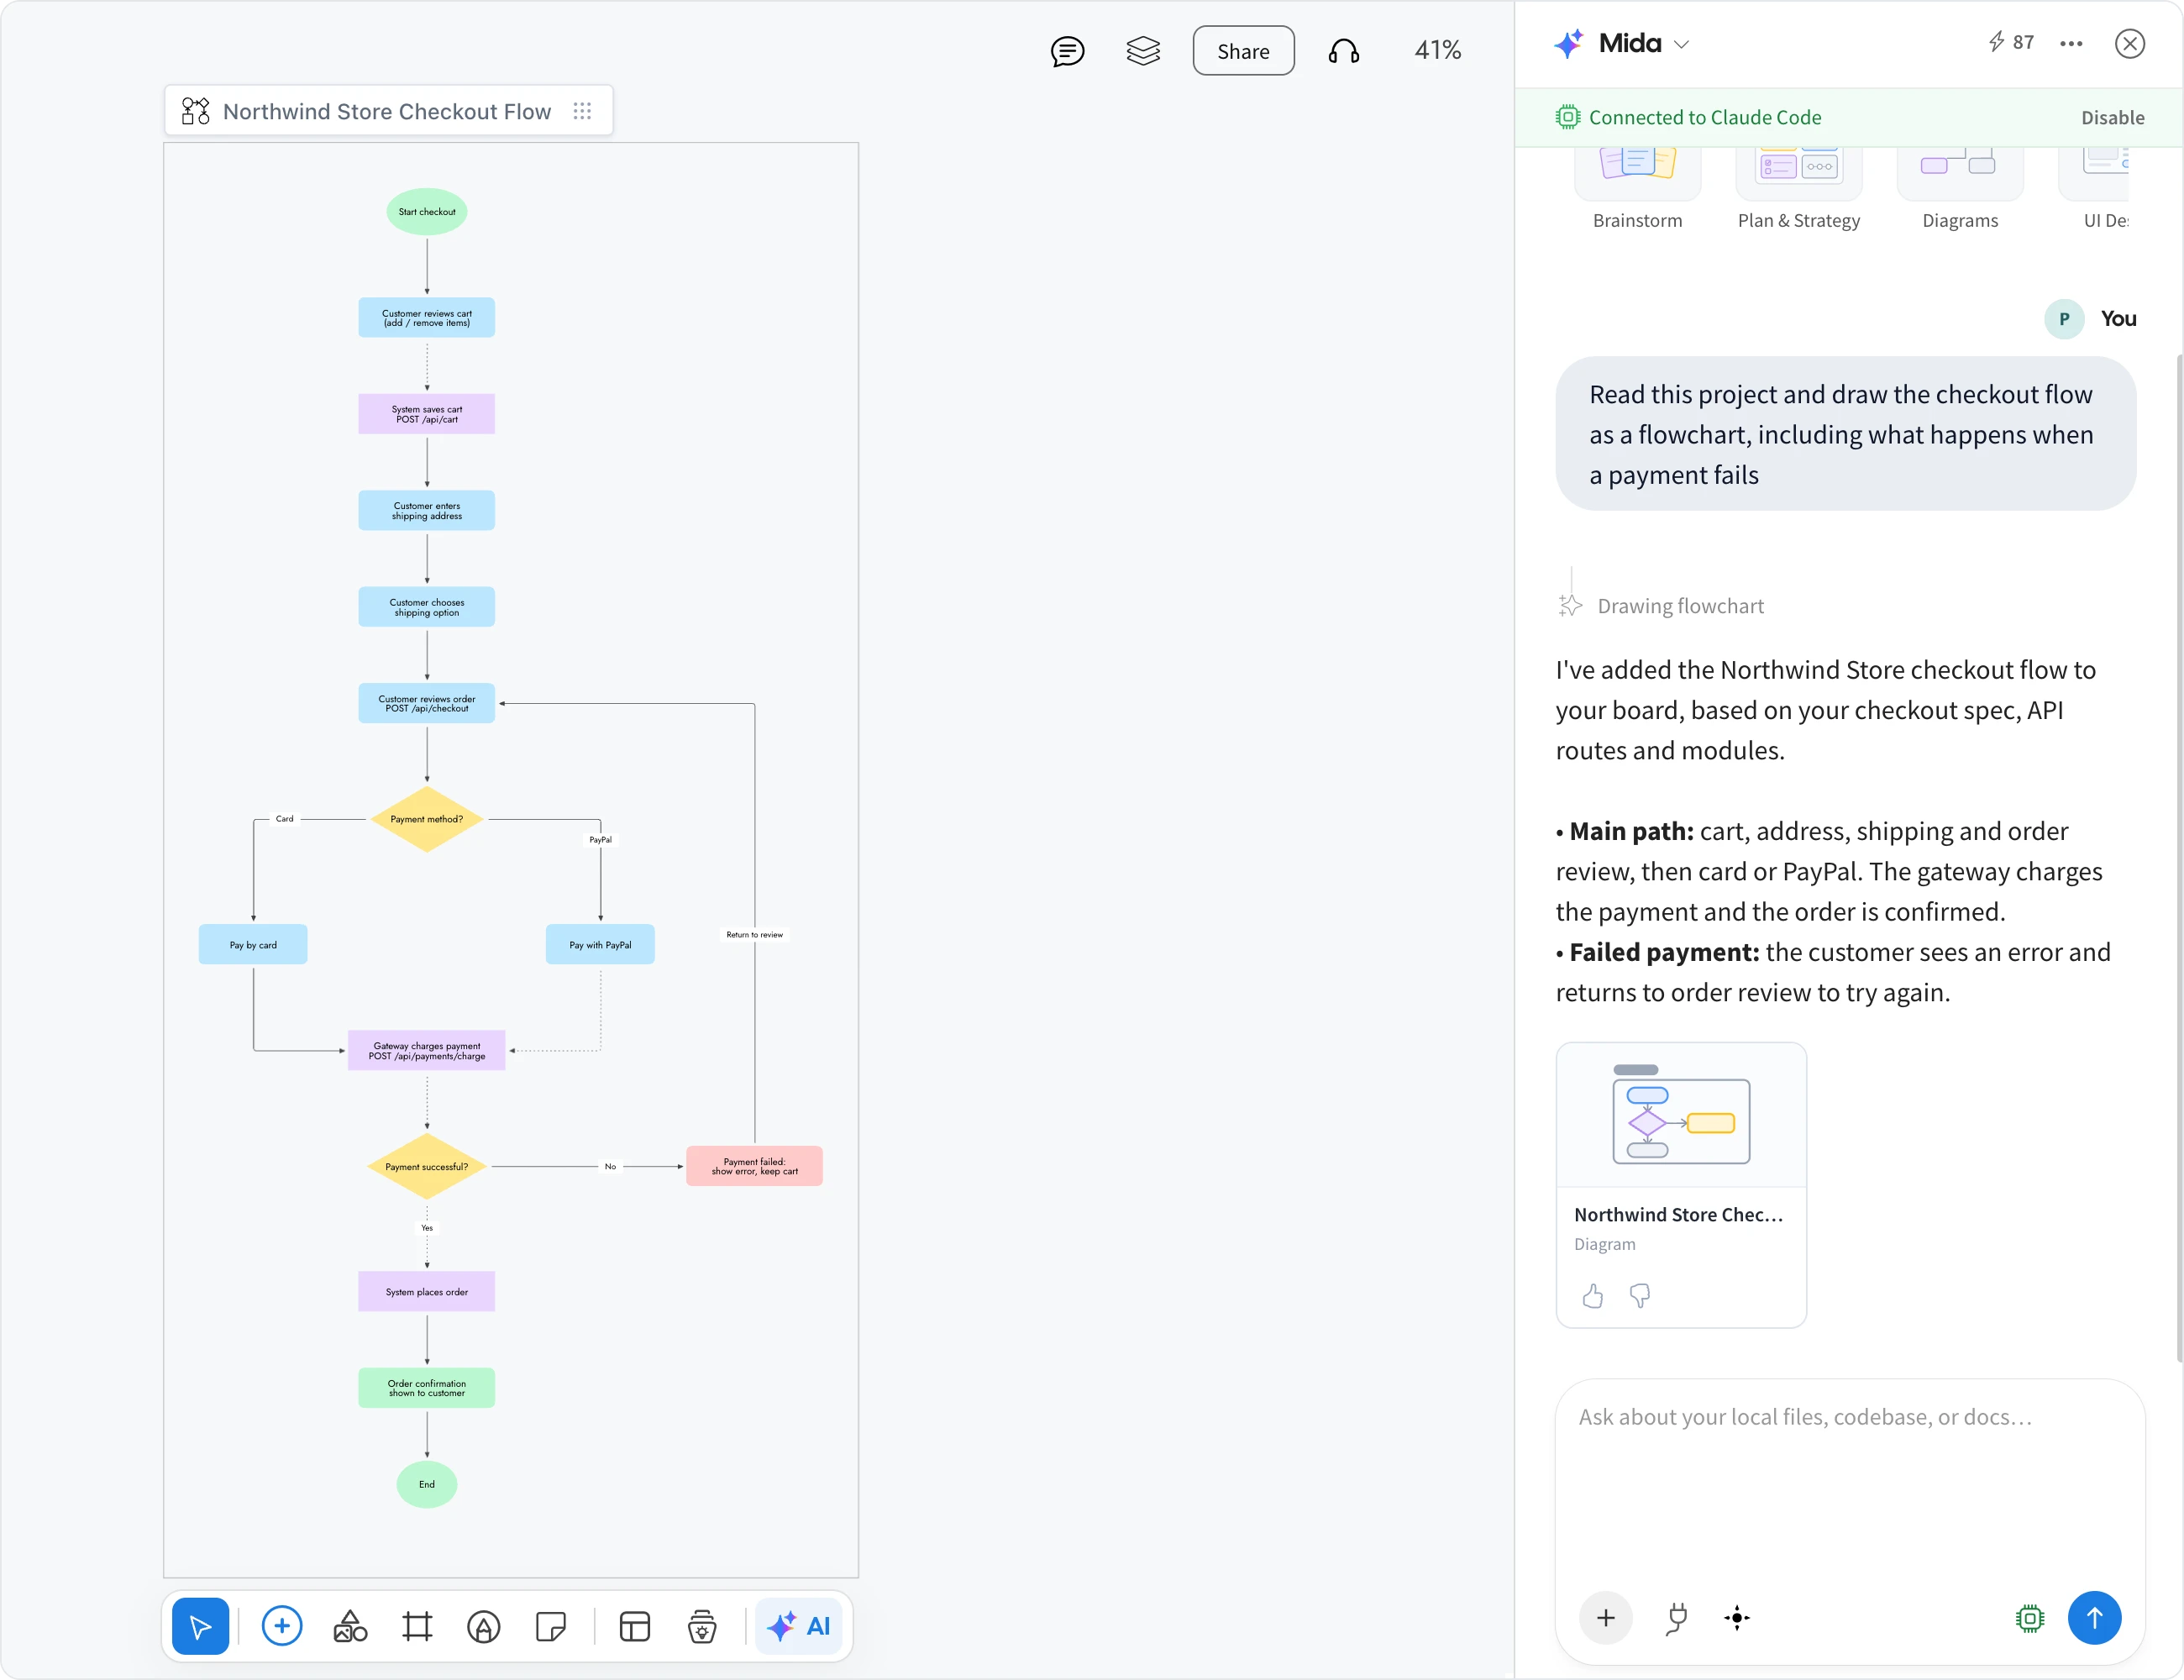Select the Northwind Store Checkout Flow frame title
The height and width of the screenshot is (1680, 2184).
[387, 111]
